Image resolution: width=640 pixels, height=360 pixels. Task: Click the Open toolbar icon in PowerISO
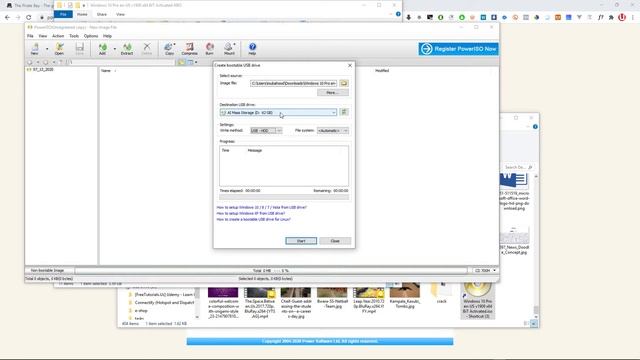[x=59, y=49]
